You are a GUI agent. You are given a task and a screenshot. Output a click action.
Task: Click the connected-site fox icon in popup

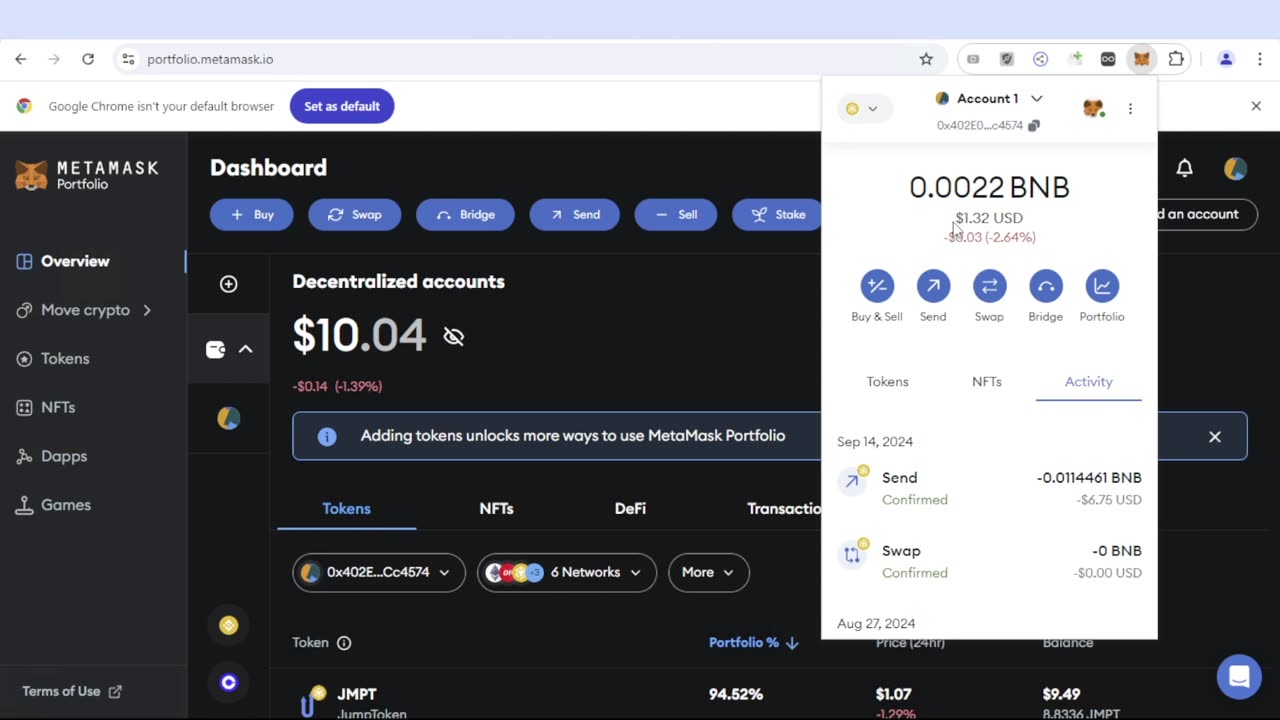tap(1094, 108)
